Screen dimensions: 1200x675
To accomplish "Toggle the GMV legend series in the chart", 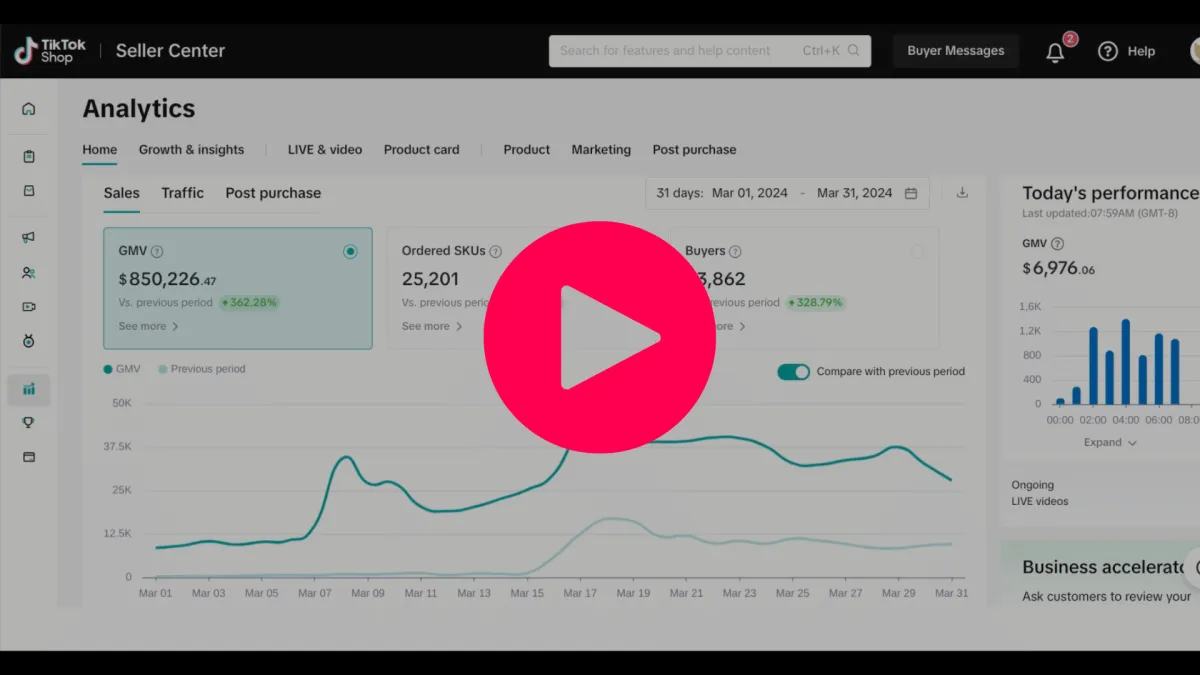I will (122, 369).
